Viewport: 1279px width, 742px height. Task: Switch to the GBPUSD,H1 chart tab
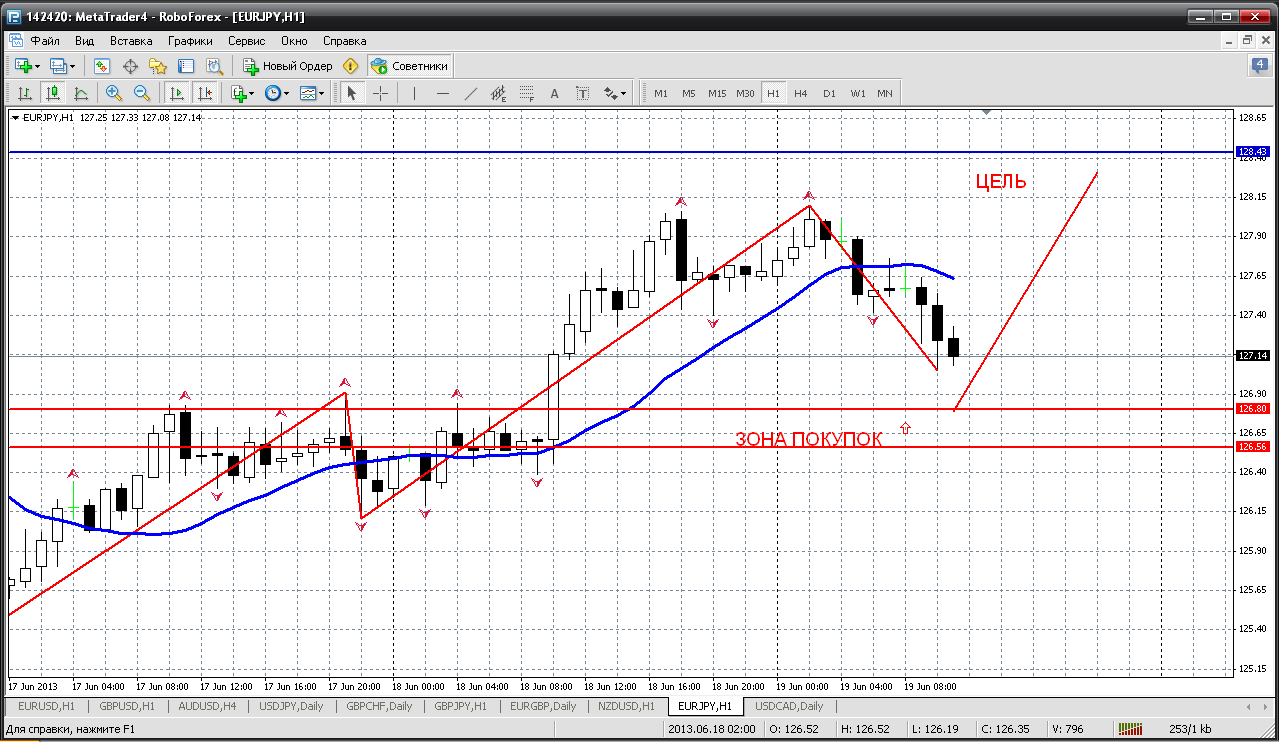point(127,706)
